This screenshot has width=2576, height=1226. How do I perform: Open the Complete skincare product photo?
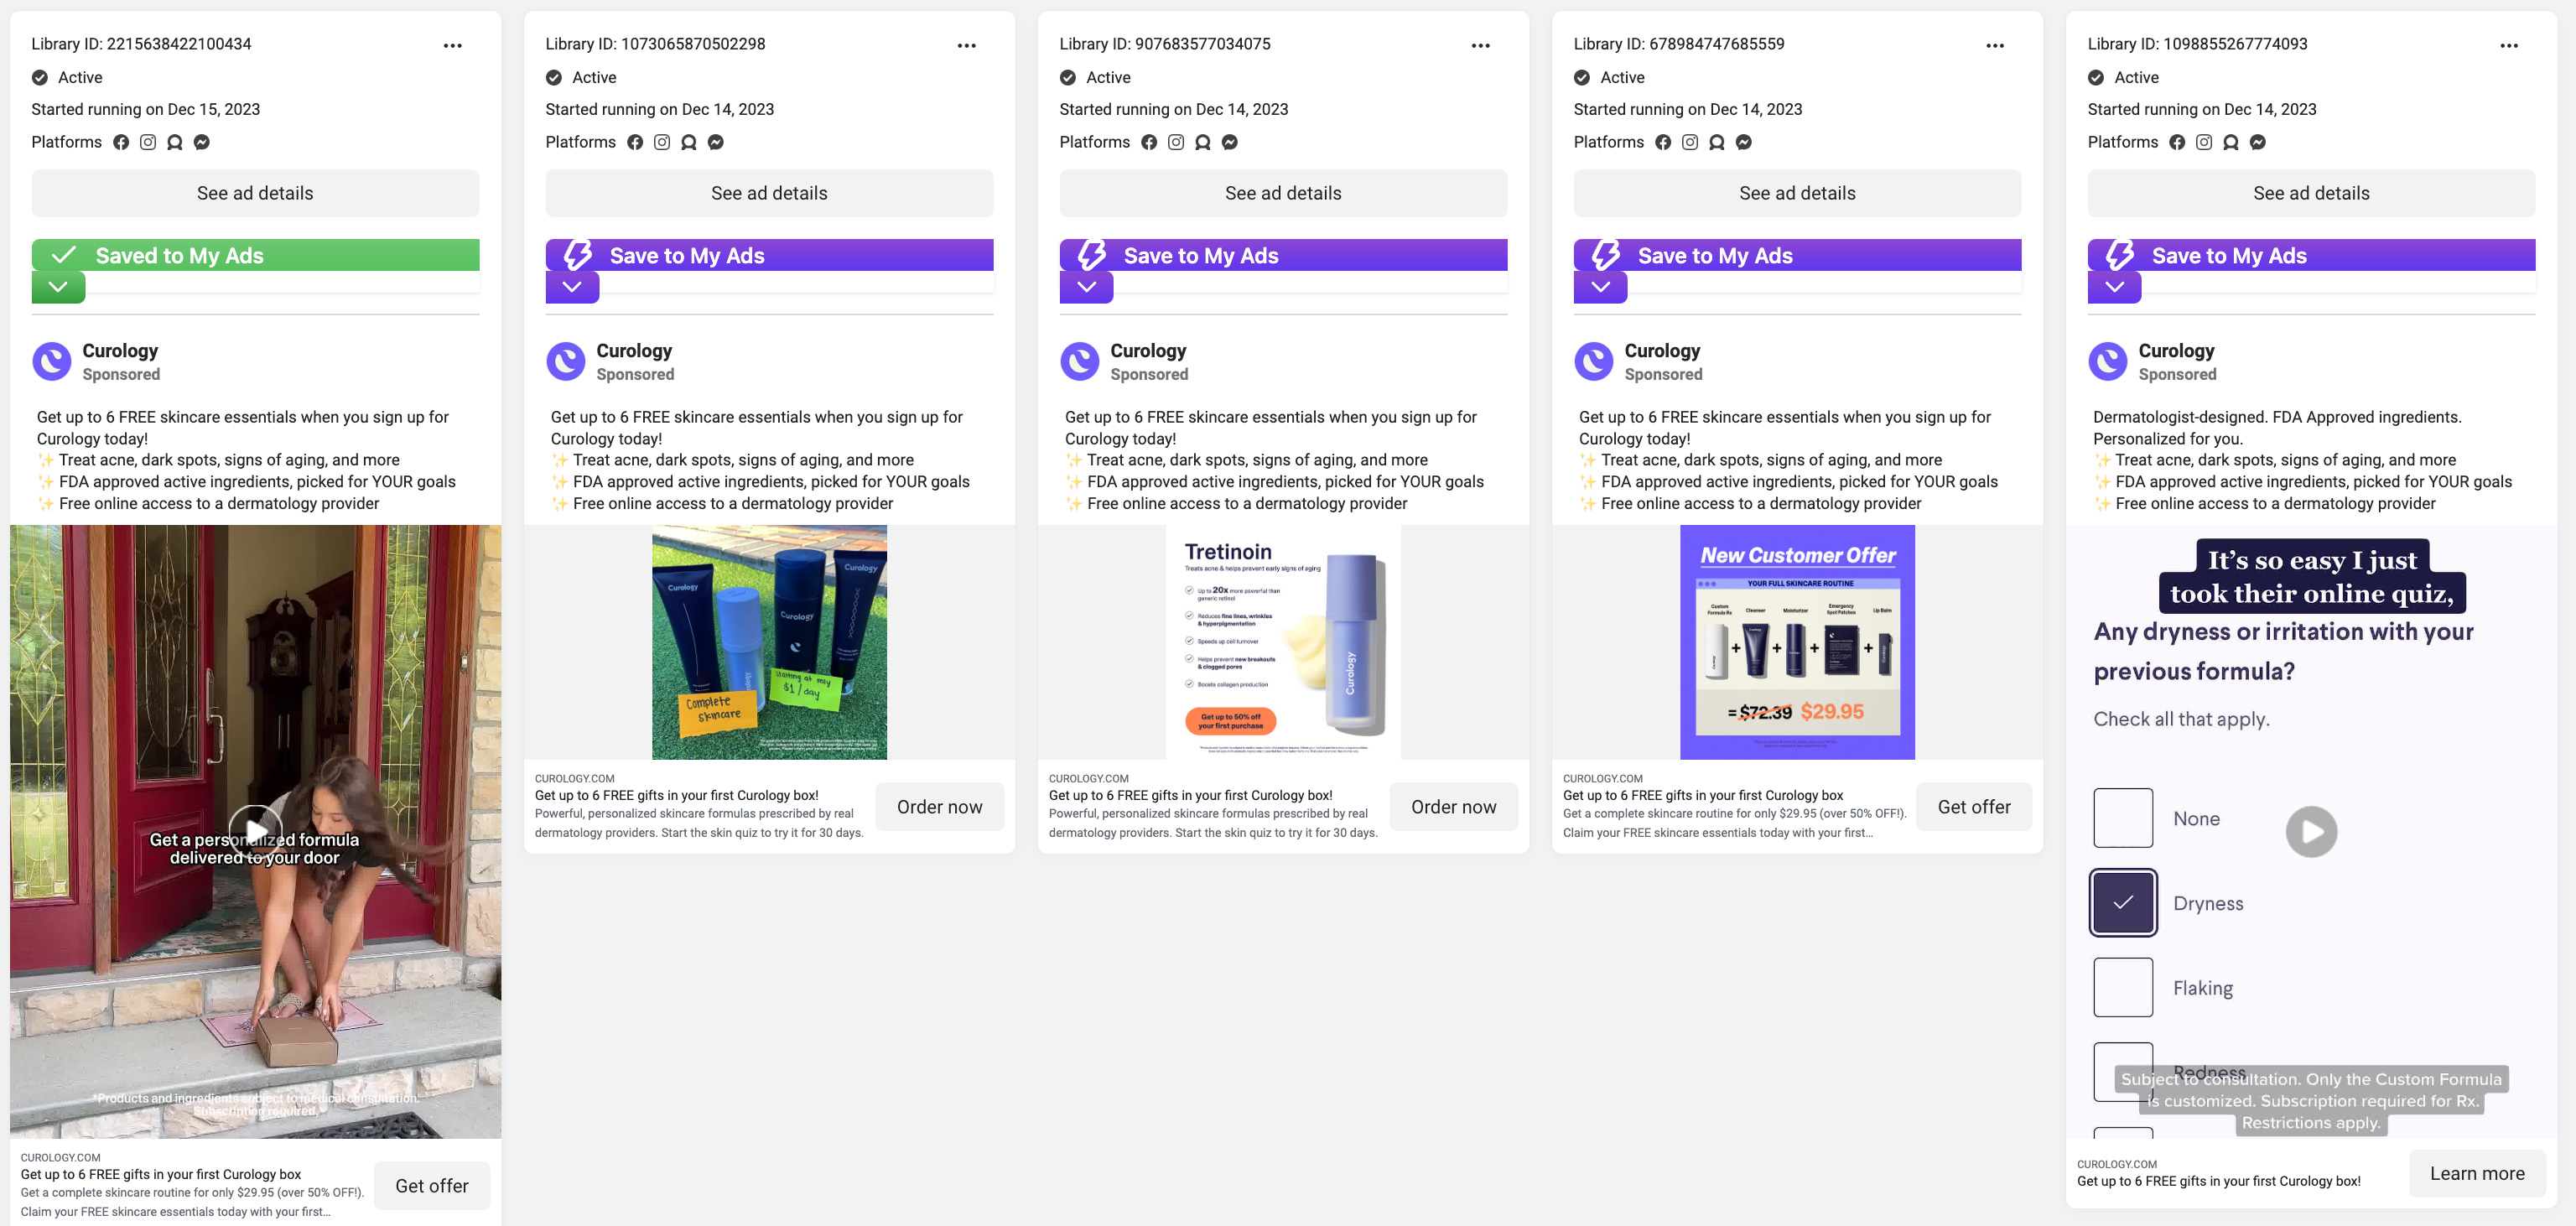pyautogui.click(x=769, y=642)
